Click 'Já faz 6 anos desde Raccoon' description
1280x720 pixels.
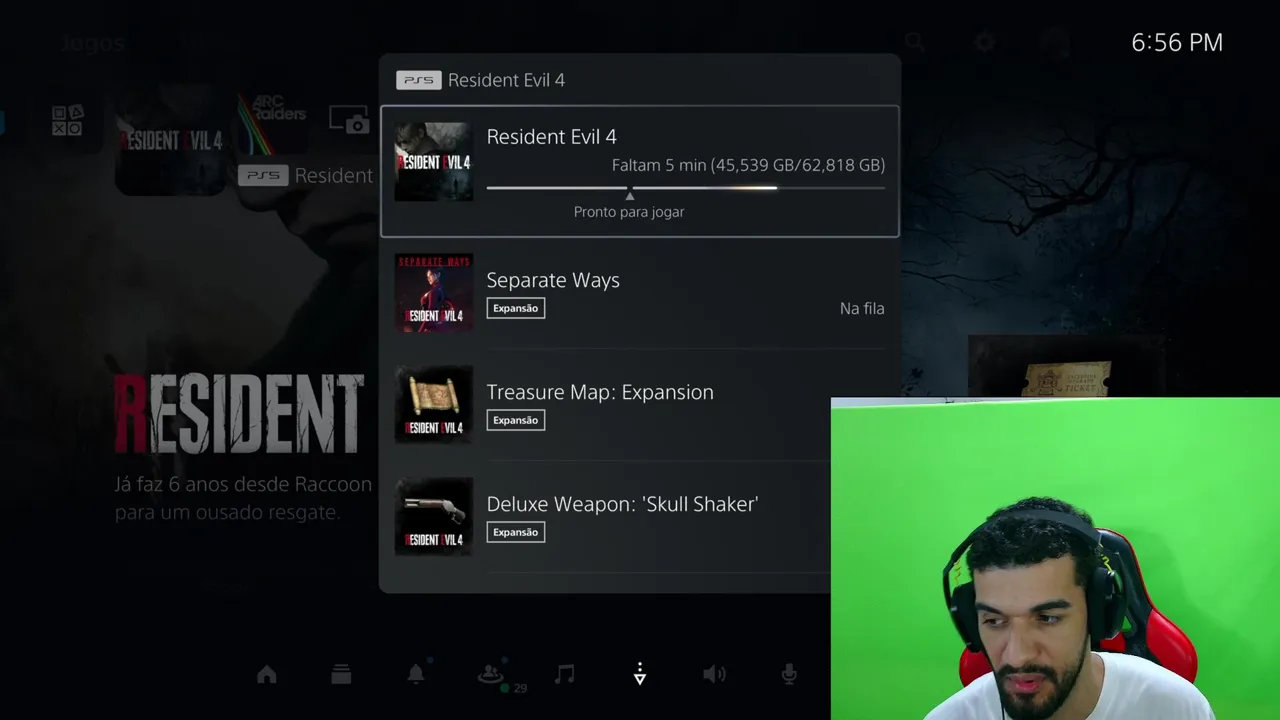[243, 484]
